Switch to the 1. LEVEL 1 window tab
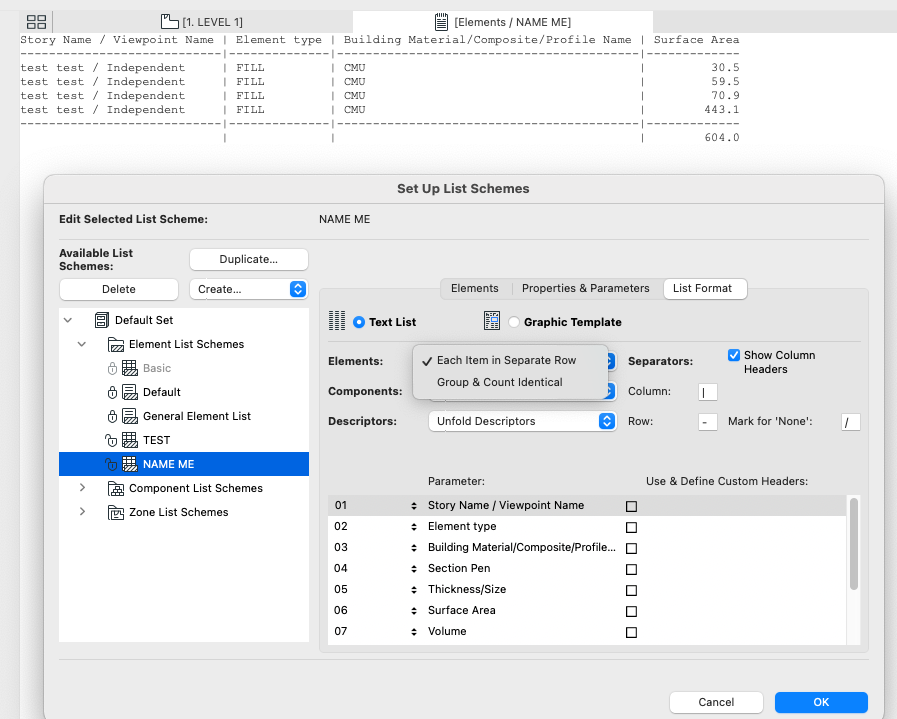Screen dimensions: 897x719 coord(202,22)
